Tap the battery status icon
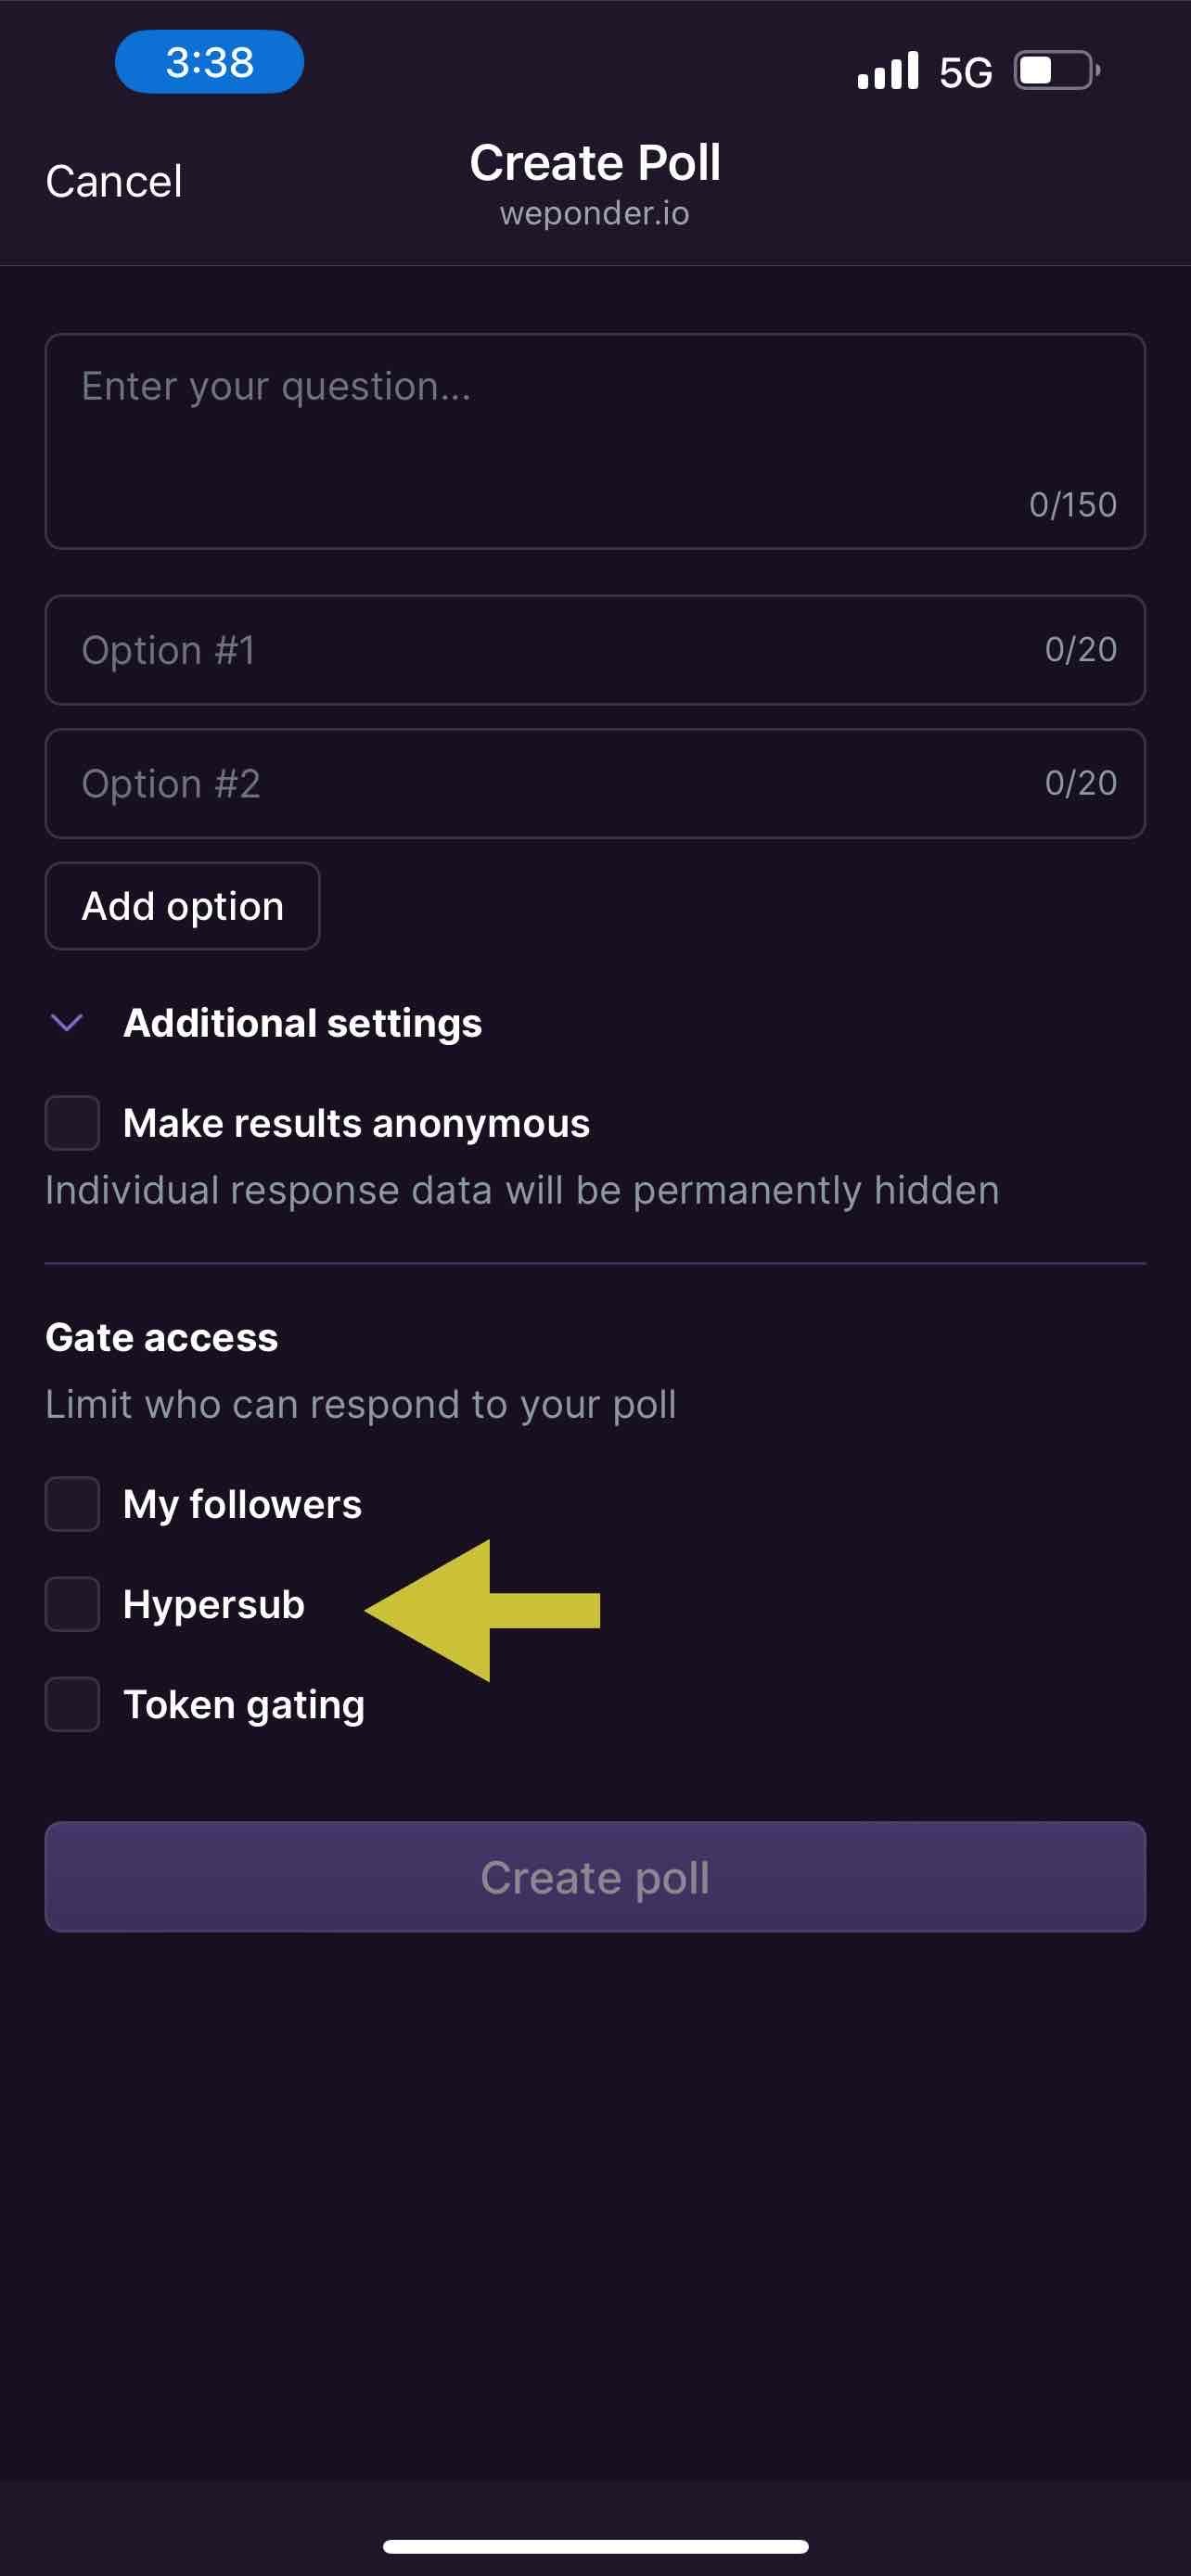 point(1056,71)
